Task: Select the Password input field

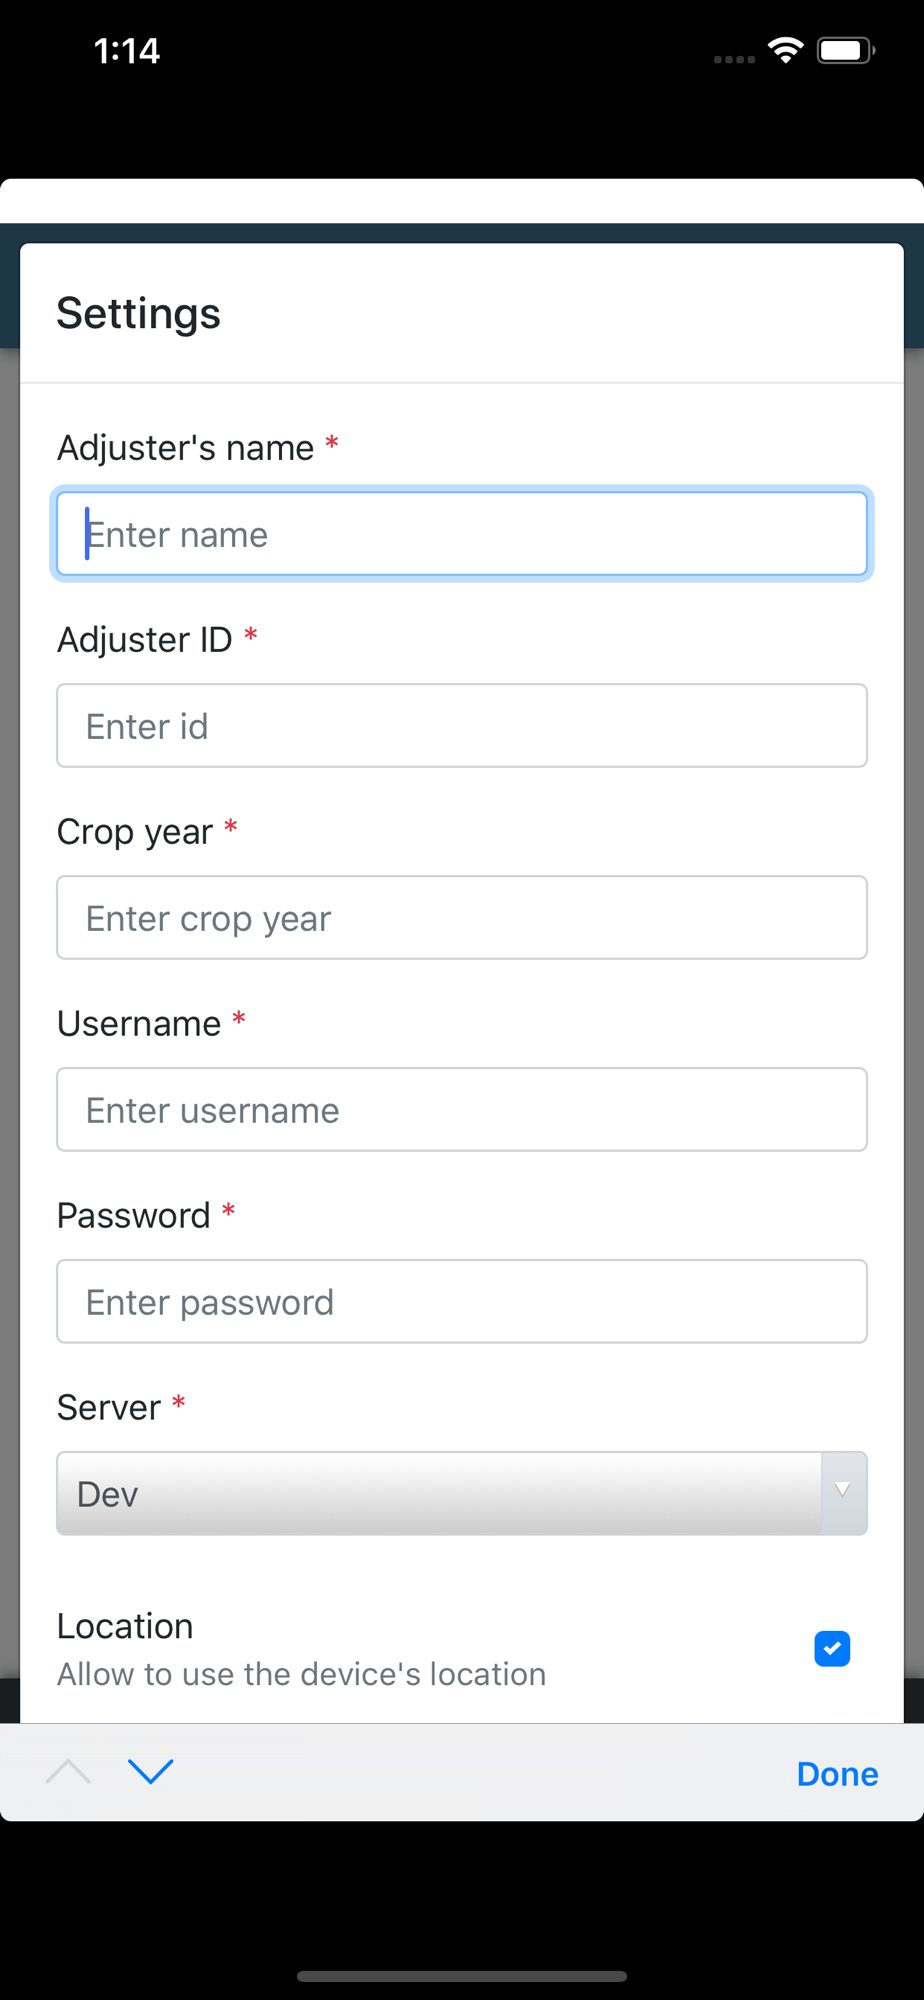Action: coord(462,1302)
